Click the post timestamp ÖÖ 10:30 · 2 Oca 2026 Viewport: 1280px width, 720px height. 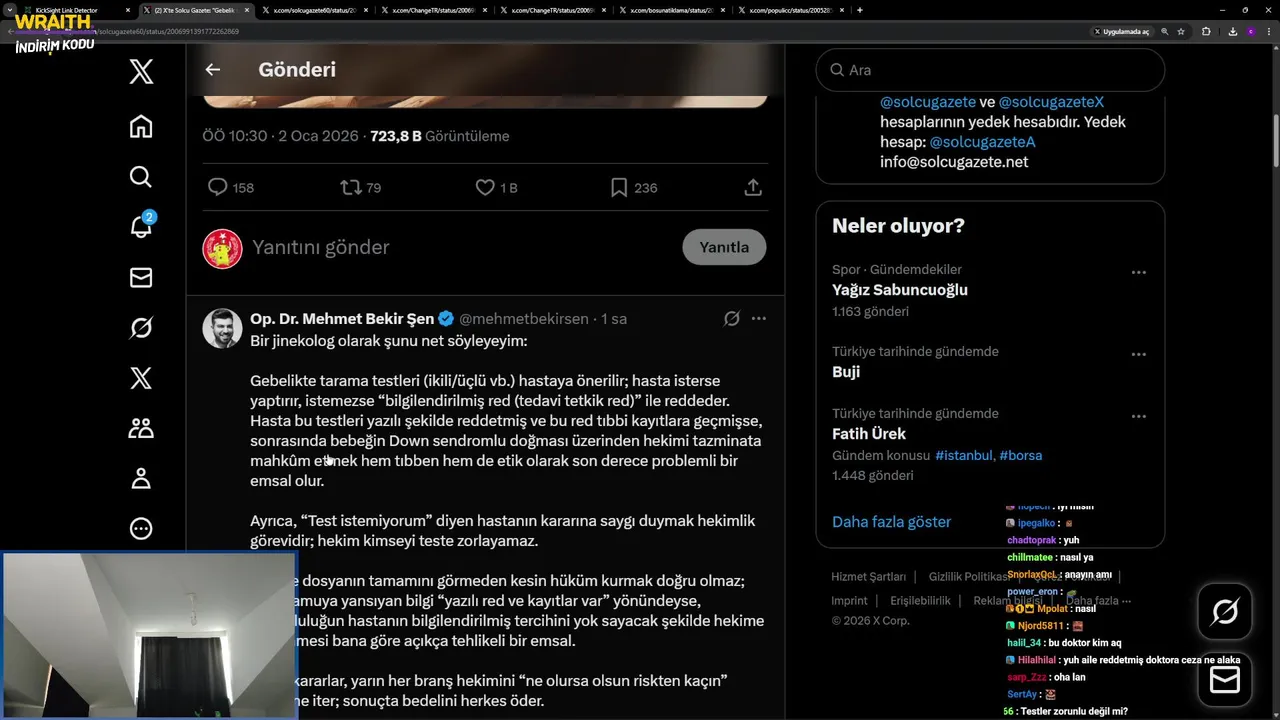280,136
